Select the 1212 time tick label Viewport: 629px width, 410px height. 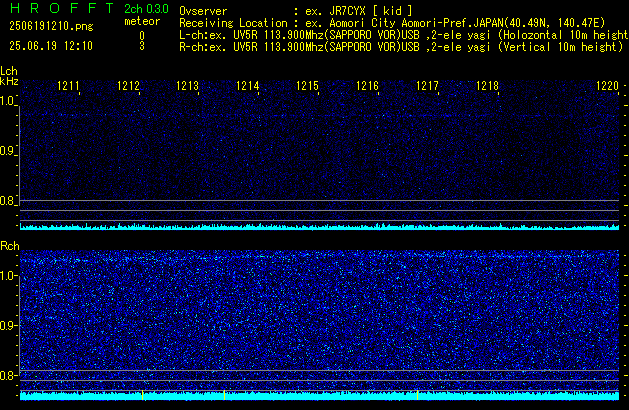128,86
